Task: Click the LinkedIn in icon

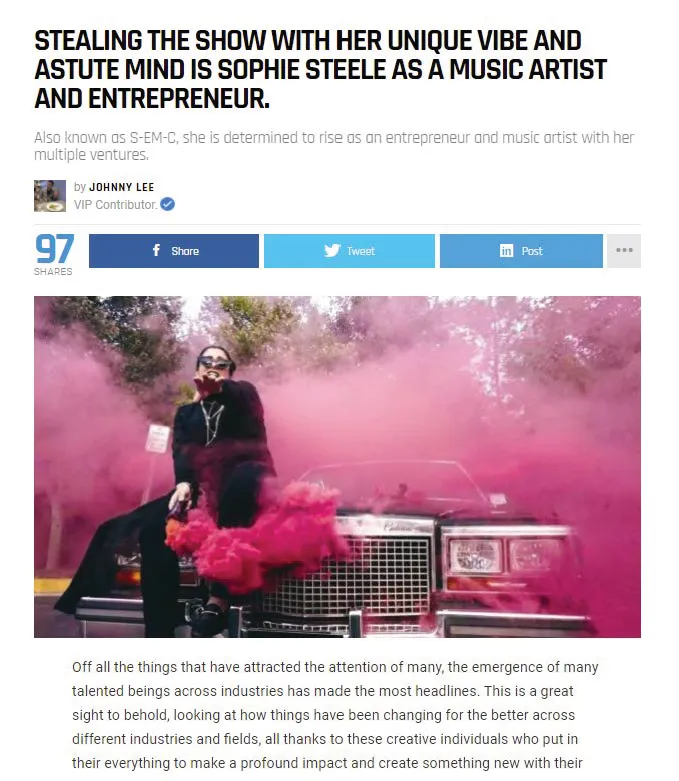Action: 506,251
